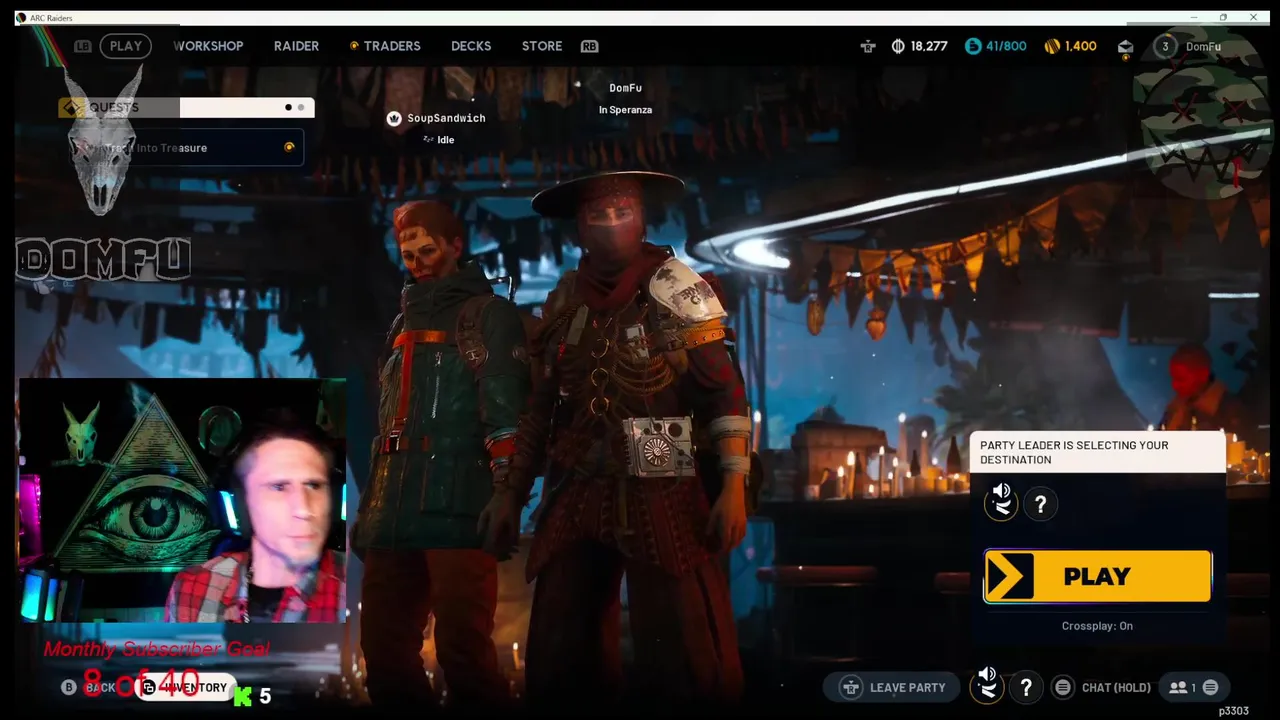Click the coin currency balance 18,277
Viewport: 1280px width, 720px height.
pos(919,46)
